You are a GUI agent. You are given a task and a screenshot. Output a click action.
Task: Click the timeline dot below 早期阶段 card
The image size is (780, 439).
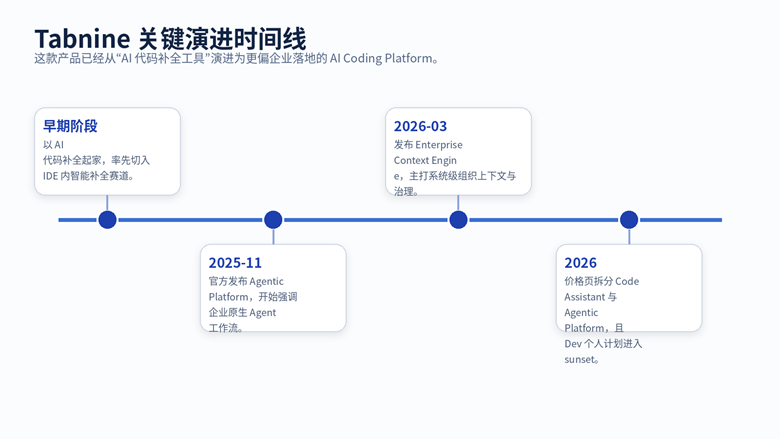pos(107,220)
